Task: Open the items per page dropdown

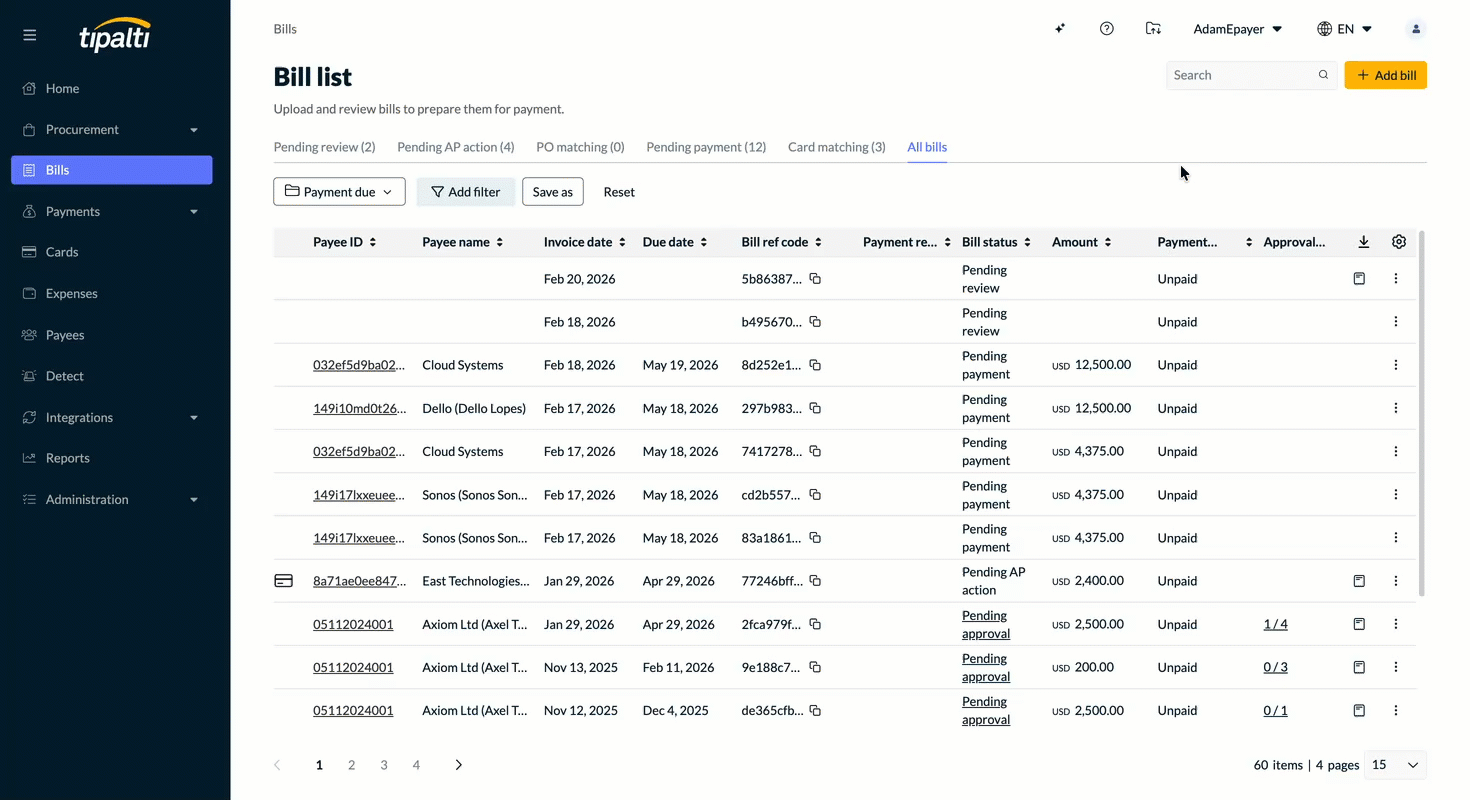Action: pos(1396,765)
